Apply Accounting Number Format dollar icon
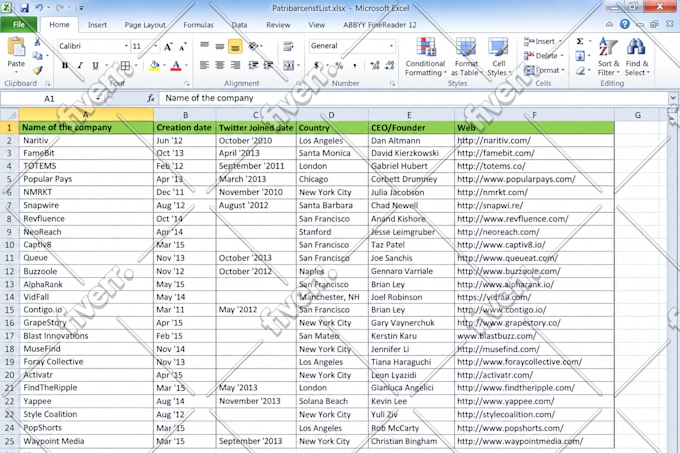The width and height of the screenshot is (680, 453). tap(317, 65)
